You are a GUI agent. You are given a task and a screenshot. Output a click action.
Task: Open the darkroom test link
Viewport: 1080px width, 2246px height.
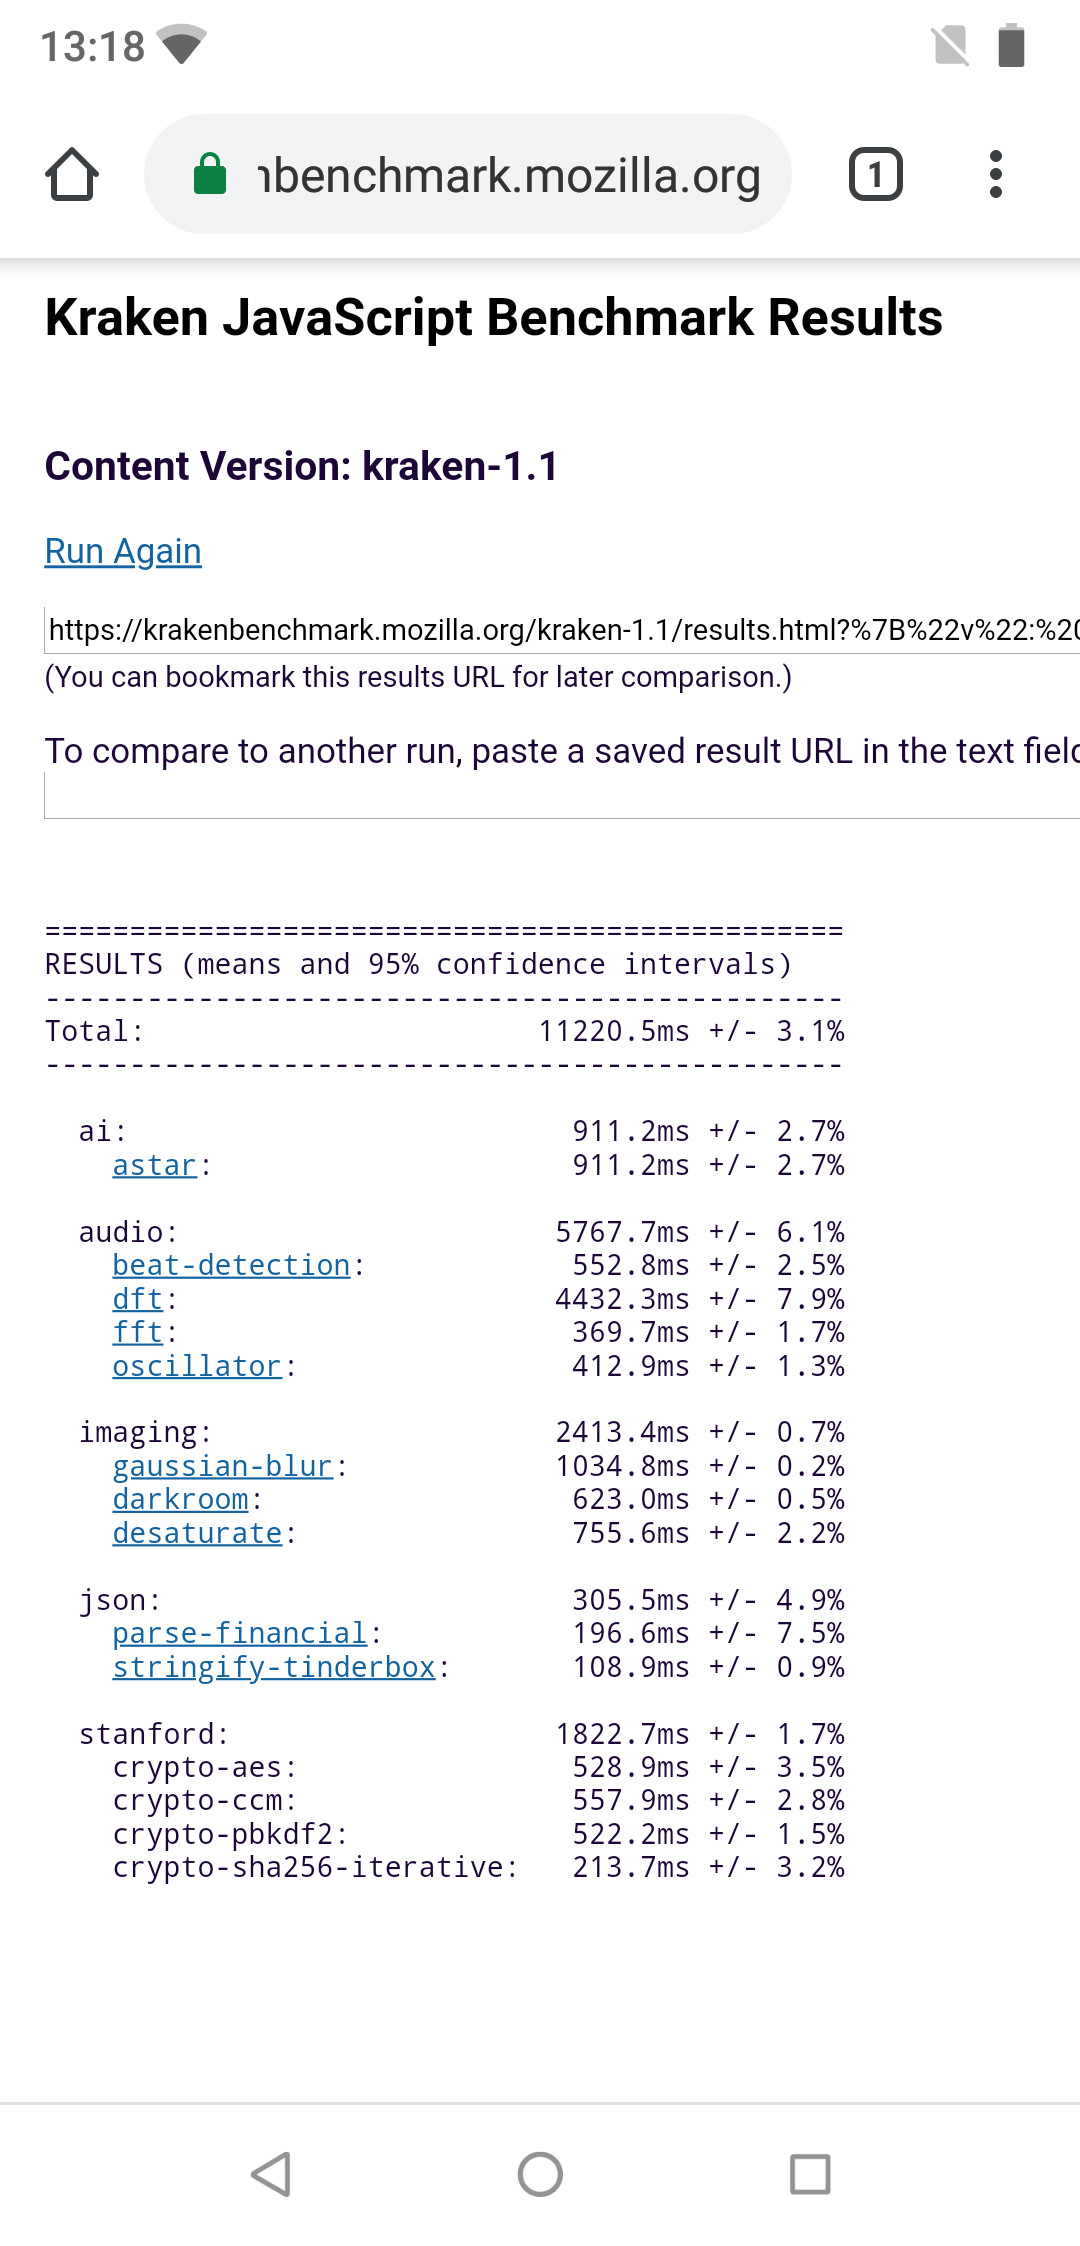[180, 1499]
